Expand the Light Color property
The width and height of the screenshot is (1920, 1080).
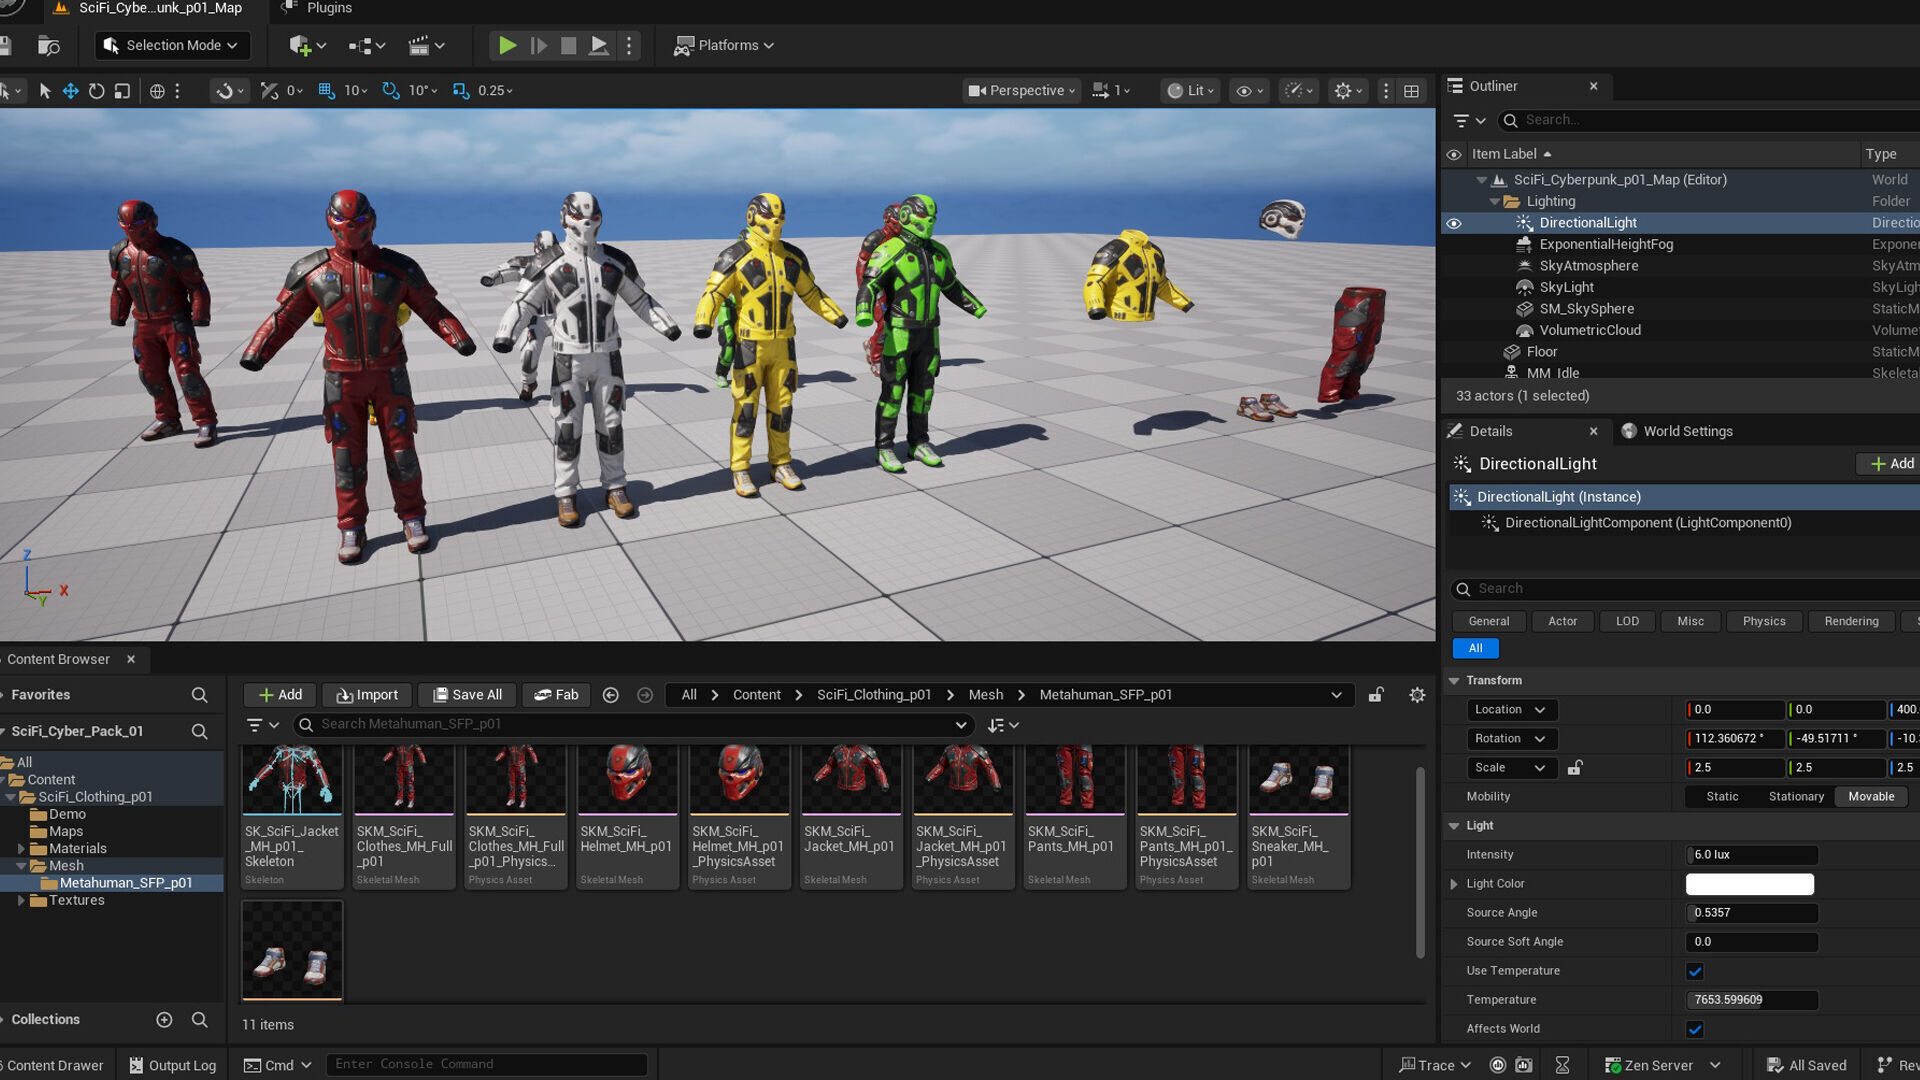[x=1454, y=884]
